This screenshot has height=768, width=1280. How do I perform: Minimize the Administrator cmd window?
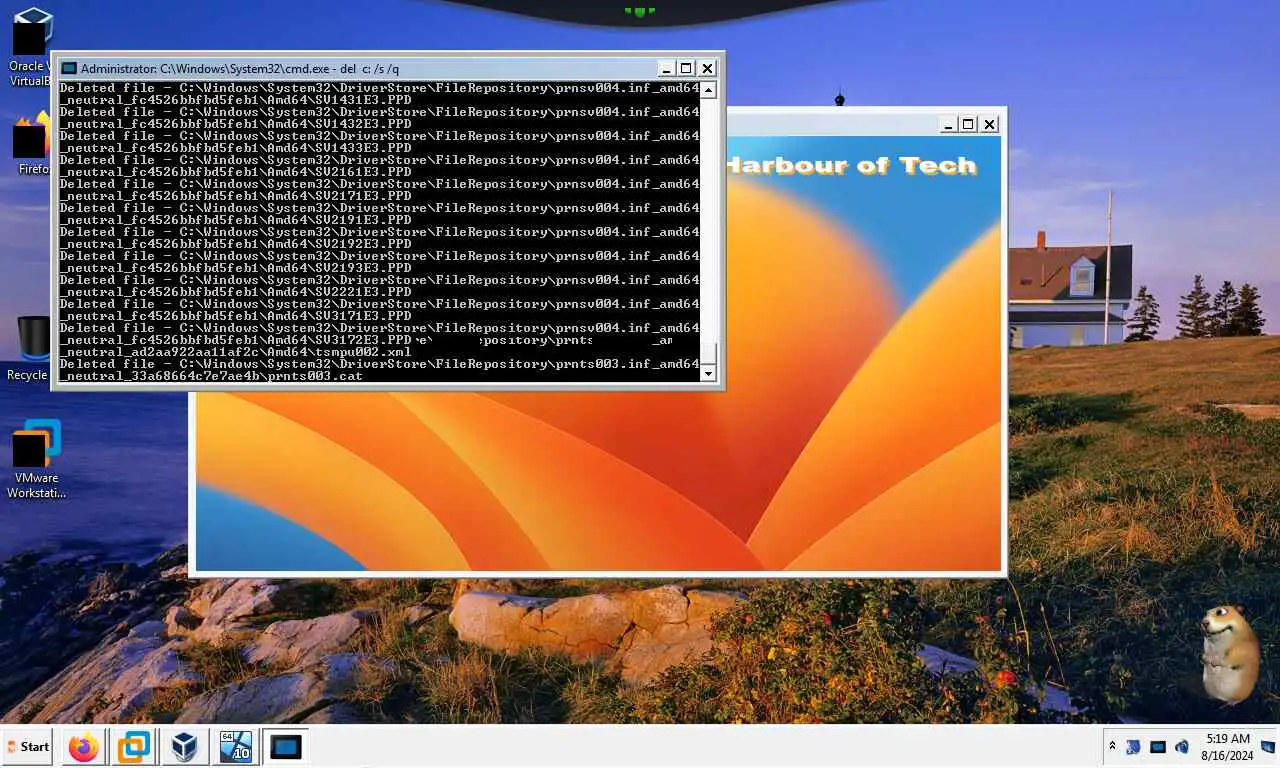[x=666, y=68]
